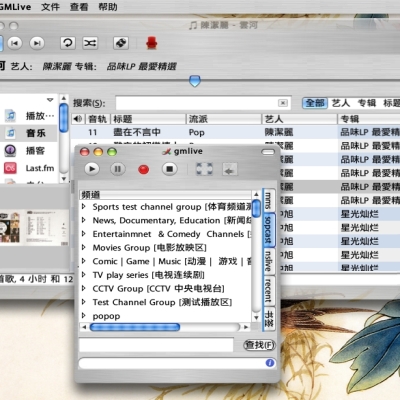Viewport: 400px width, 400px height.
Task: Click stop button in gmlive window
Action: click(x=169, y=169)
